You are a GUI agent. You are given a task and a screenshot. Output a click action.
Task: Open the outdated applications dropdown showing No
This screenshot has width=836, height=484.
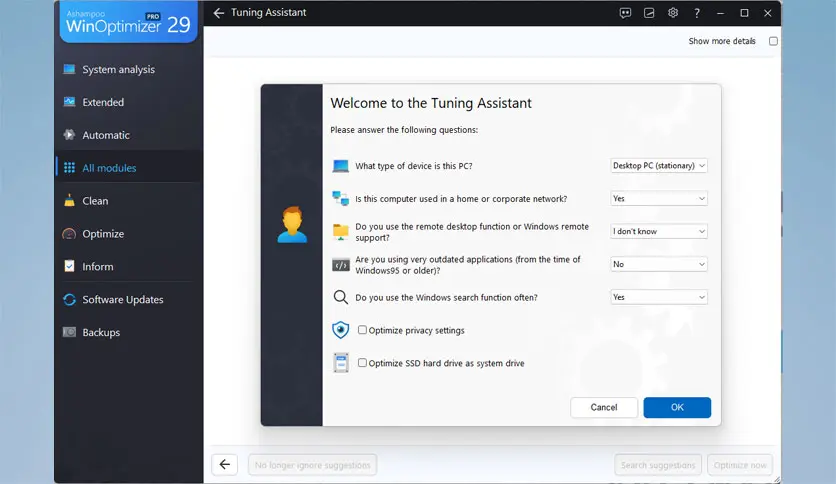659,264
